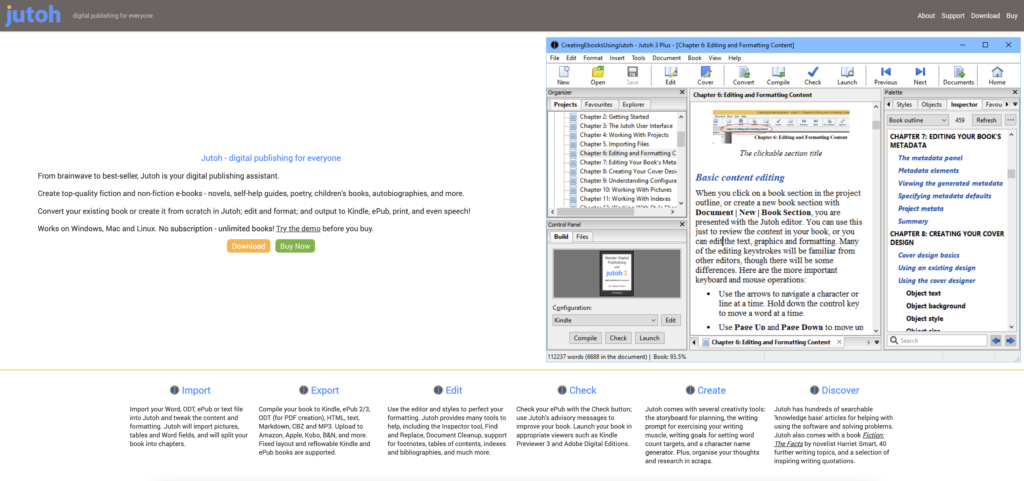Open the Format menu

pos(593,58)
